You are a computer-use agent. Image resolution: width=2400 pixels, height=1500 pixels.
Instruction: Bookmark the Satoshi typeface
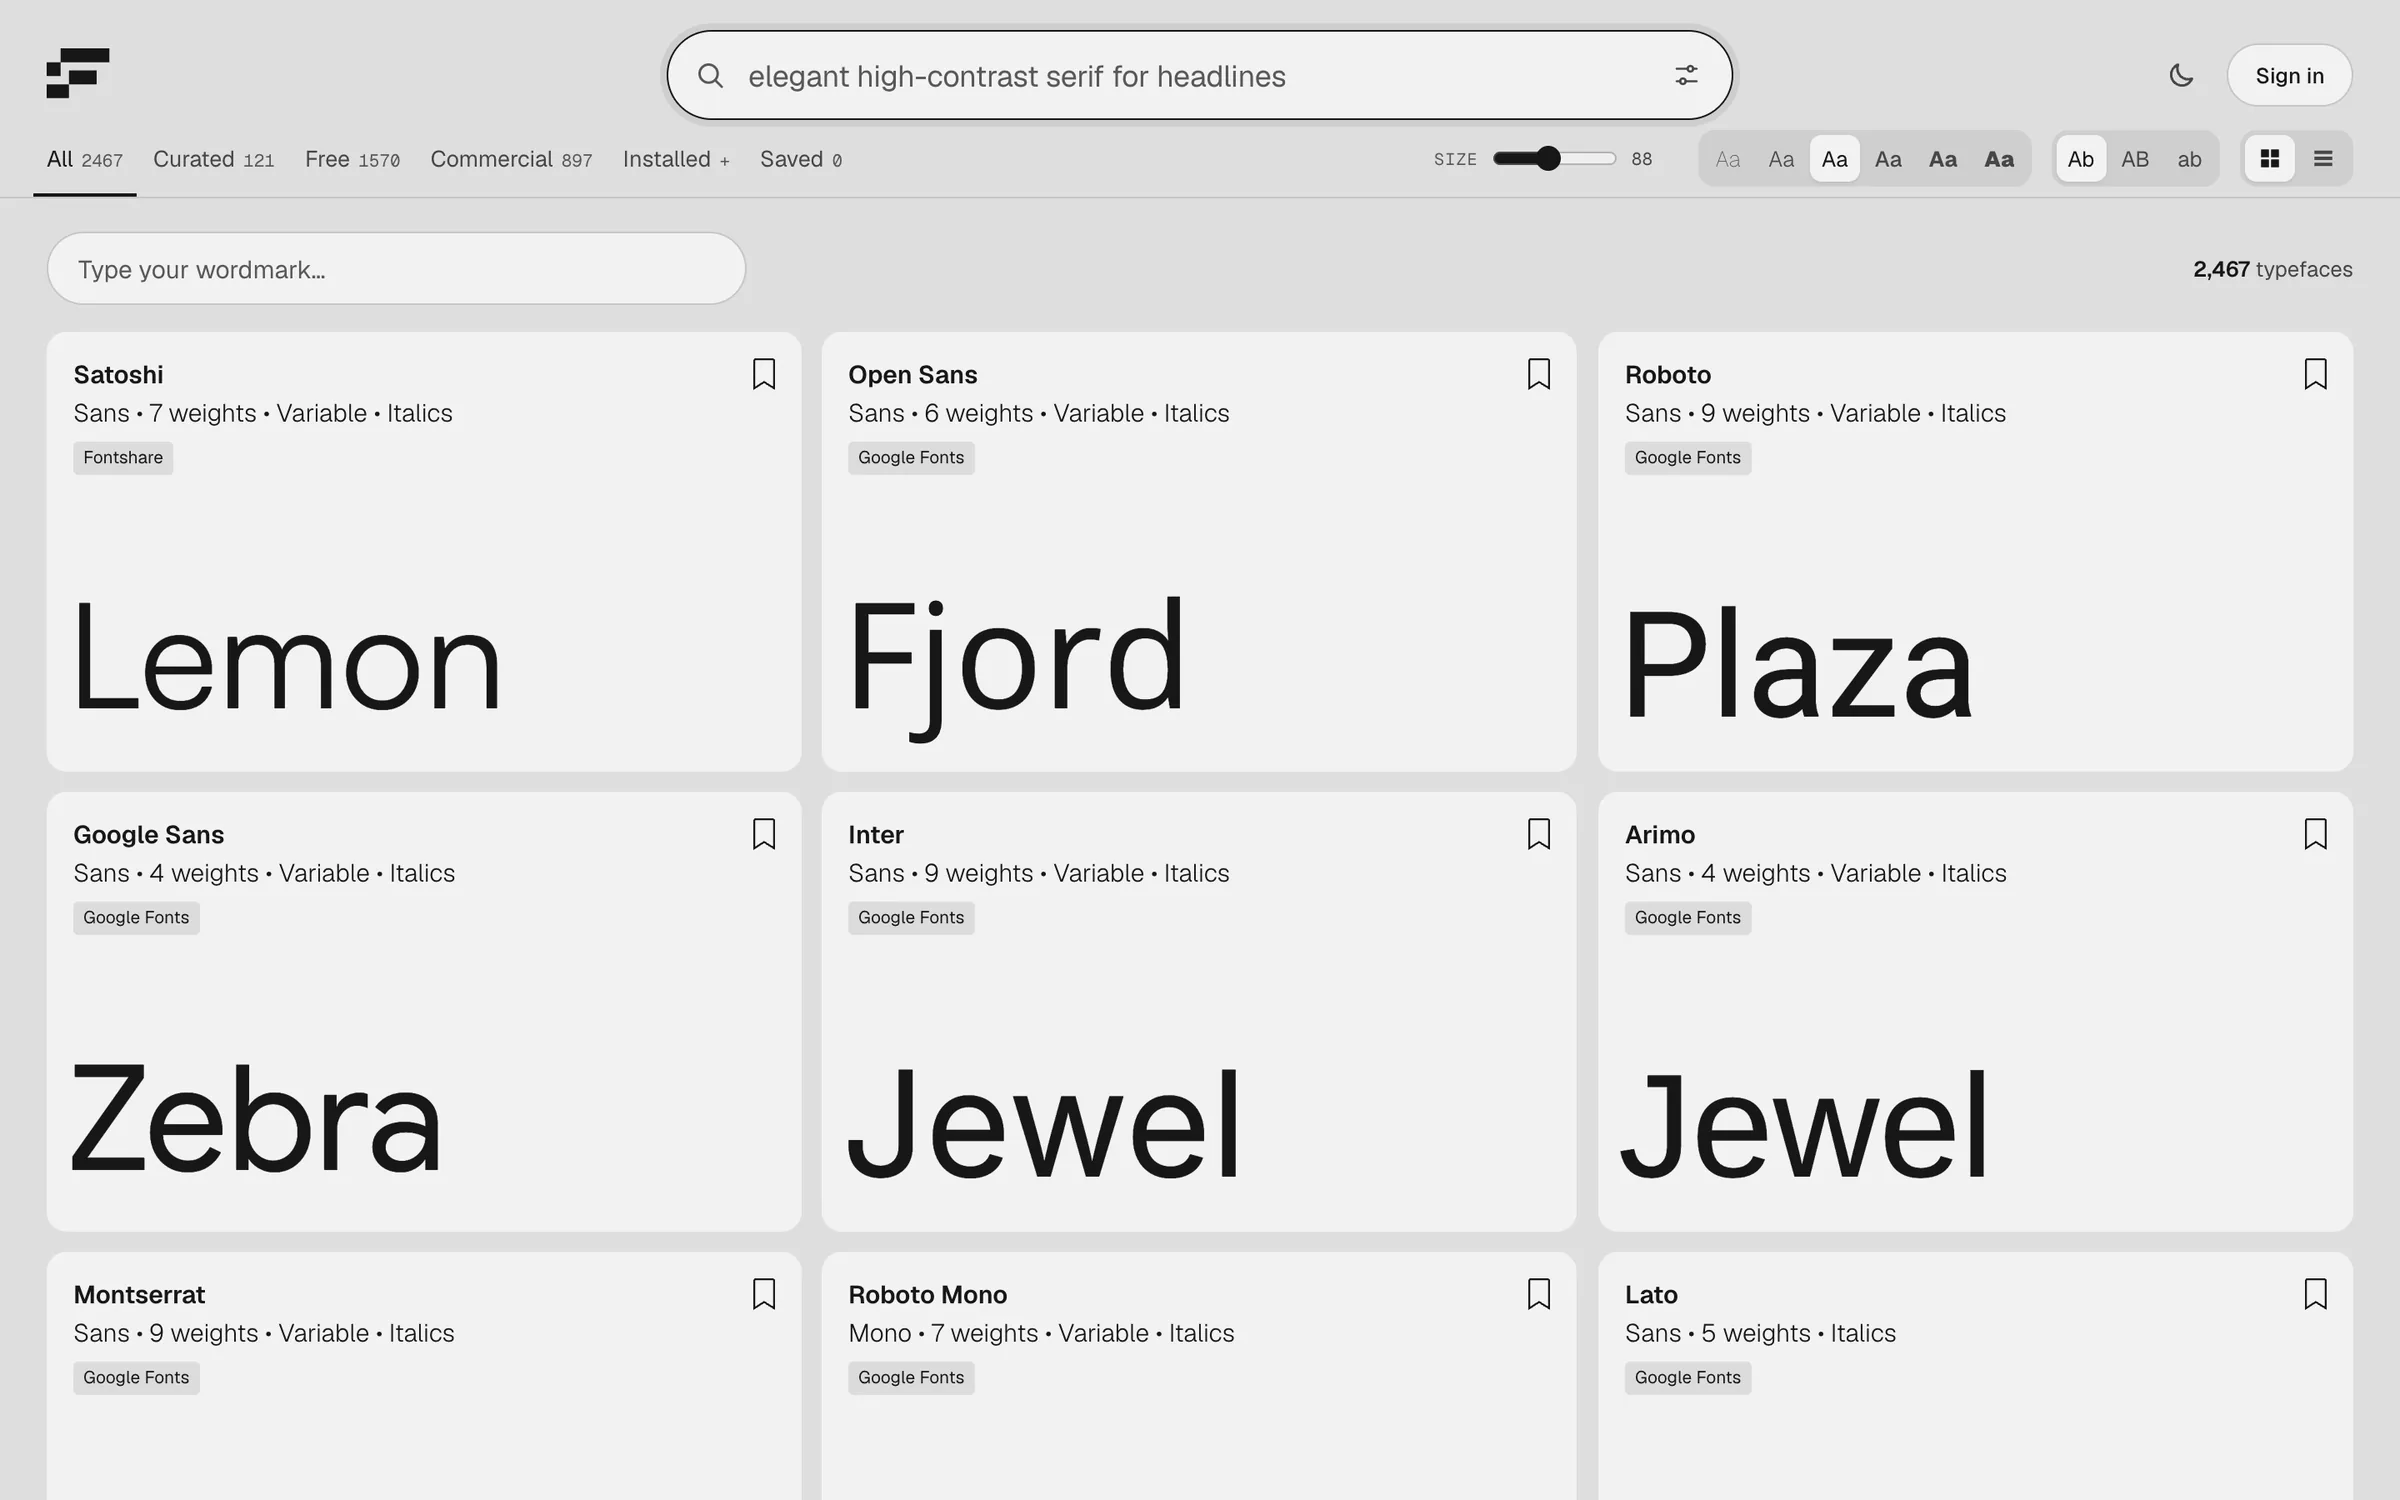[x=764, y=374]
